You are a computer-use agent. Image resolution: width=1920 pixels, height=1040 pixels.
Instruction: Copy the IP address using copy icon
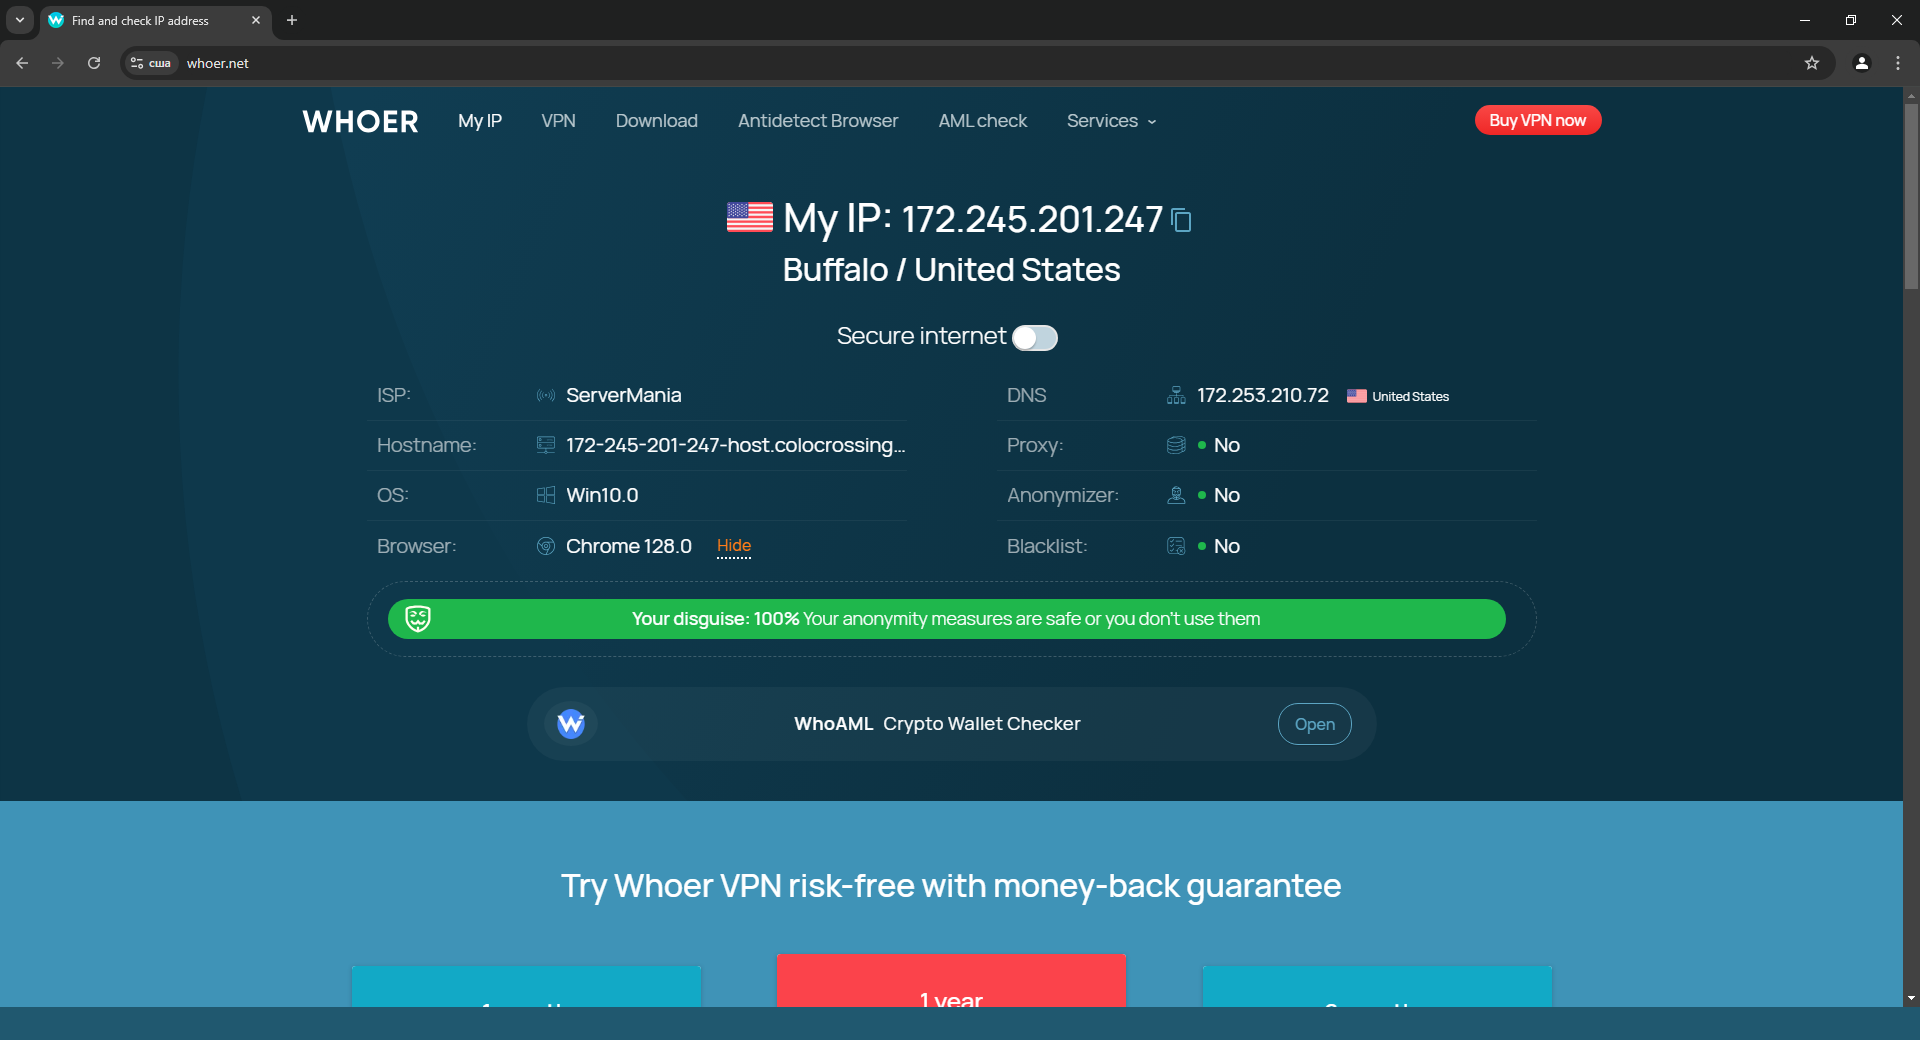(x=1181, y=220)
